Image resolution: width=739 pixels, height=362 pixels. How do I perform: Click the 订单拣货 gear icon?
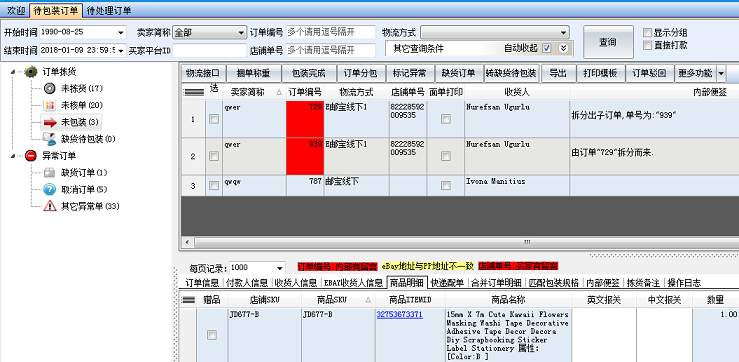point(31,72)
